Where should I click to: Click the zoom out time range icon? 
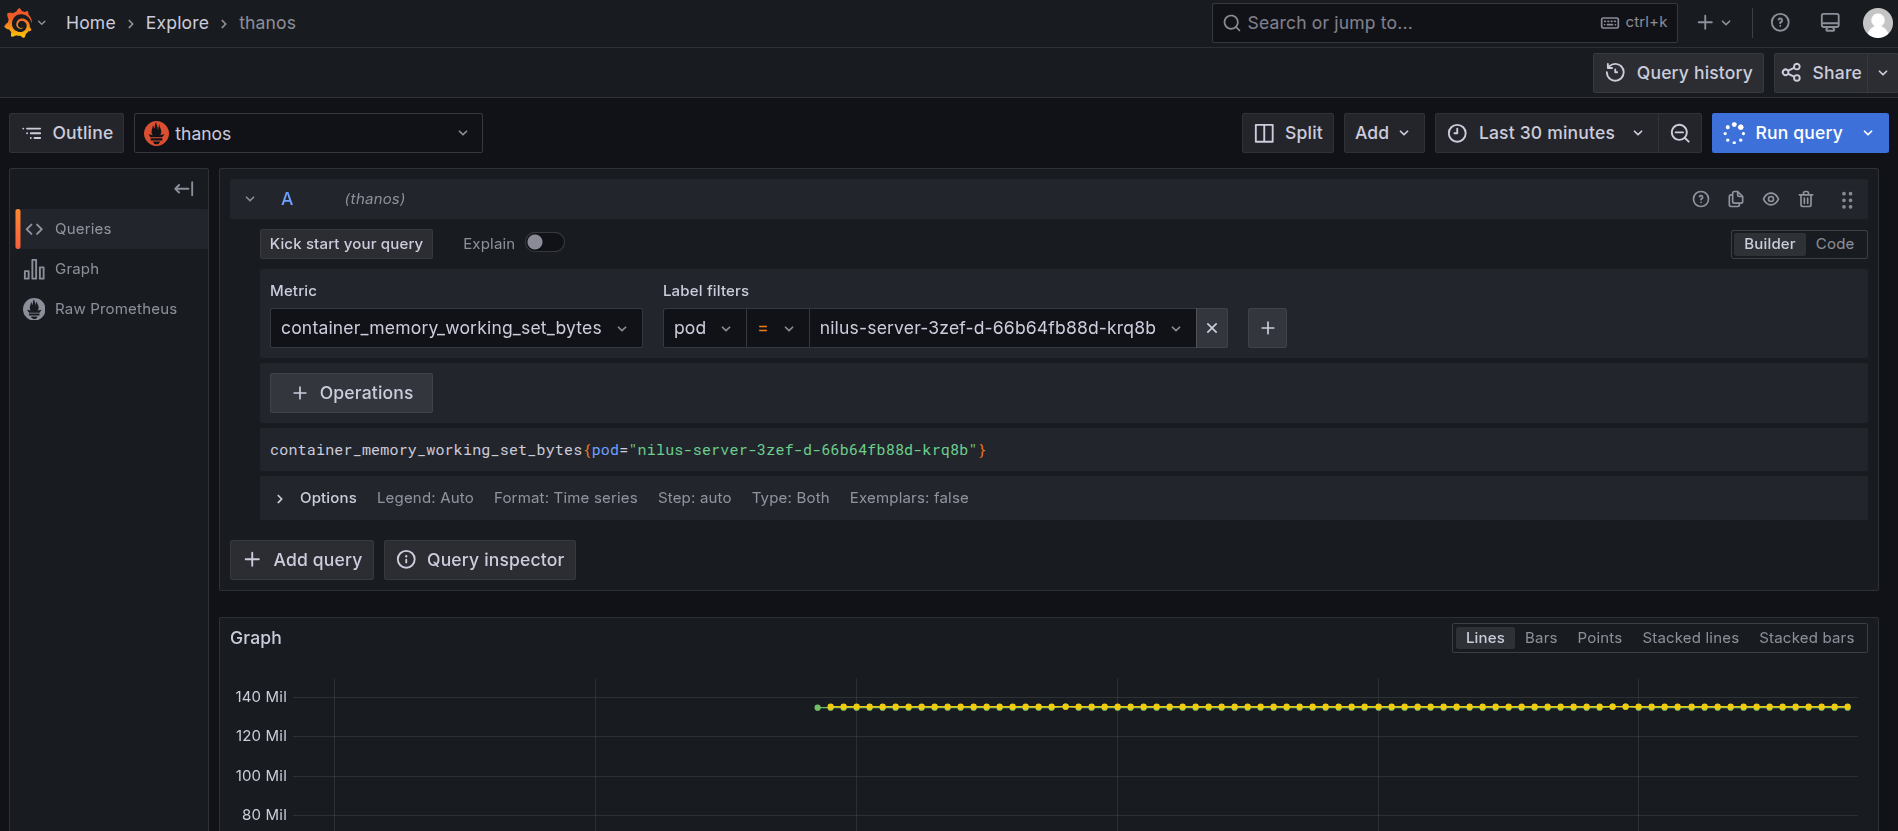point(1680,133)
